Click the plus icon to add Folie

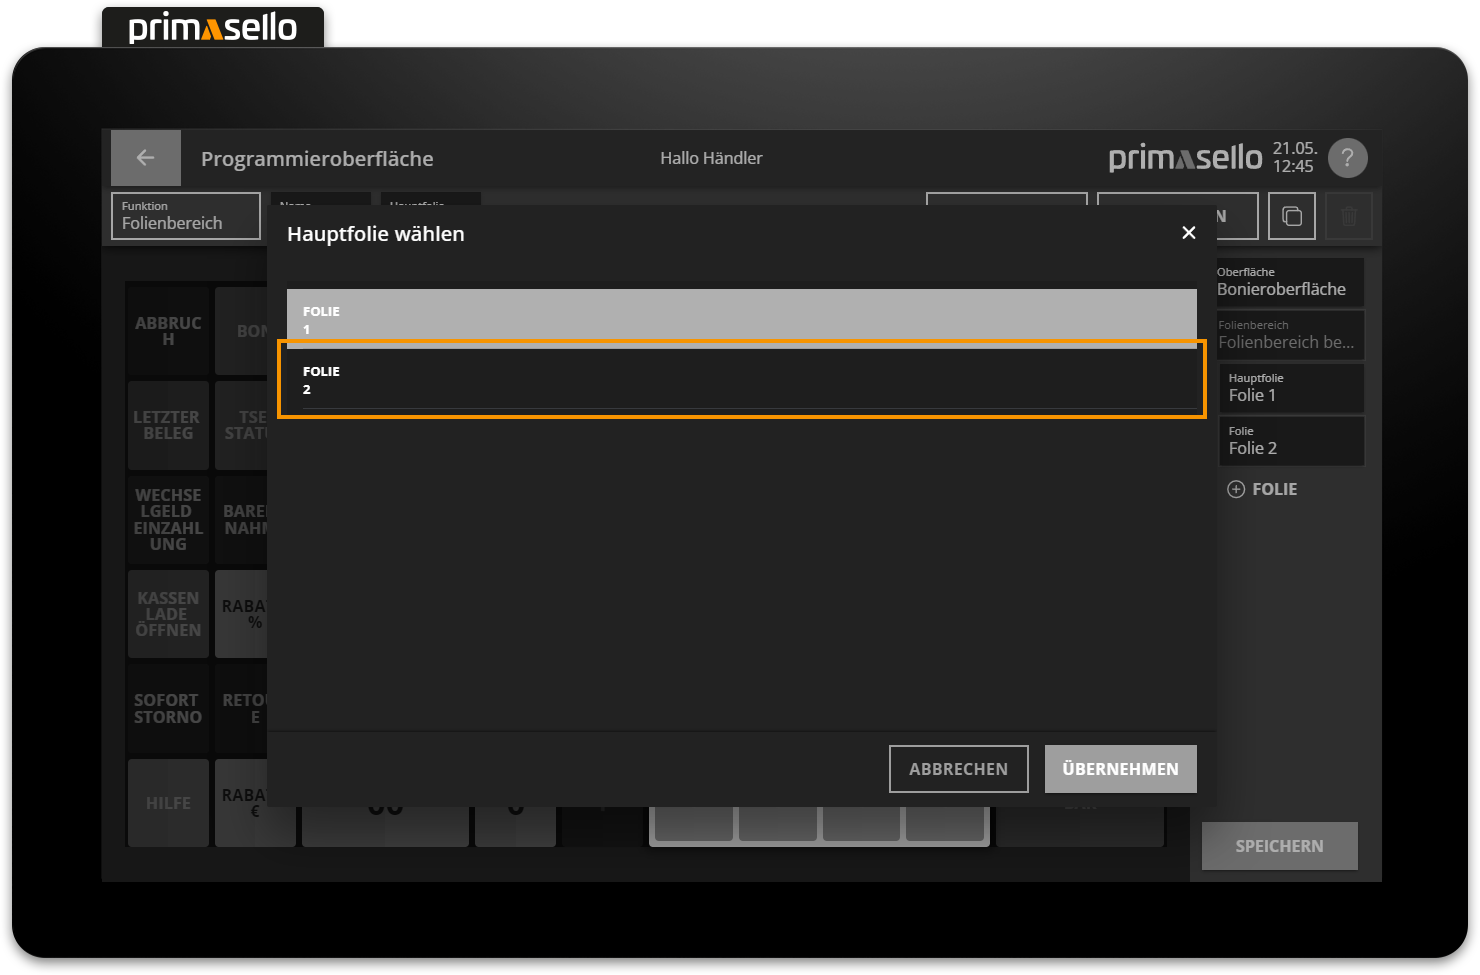(x=1236, y=489)
